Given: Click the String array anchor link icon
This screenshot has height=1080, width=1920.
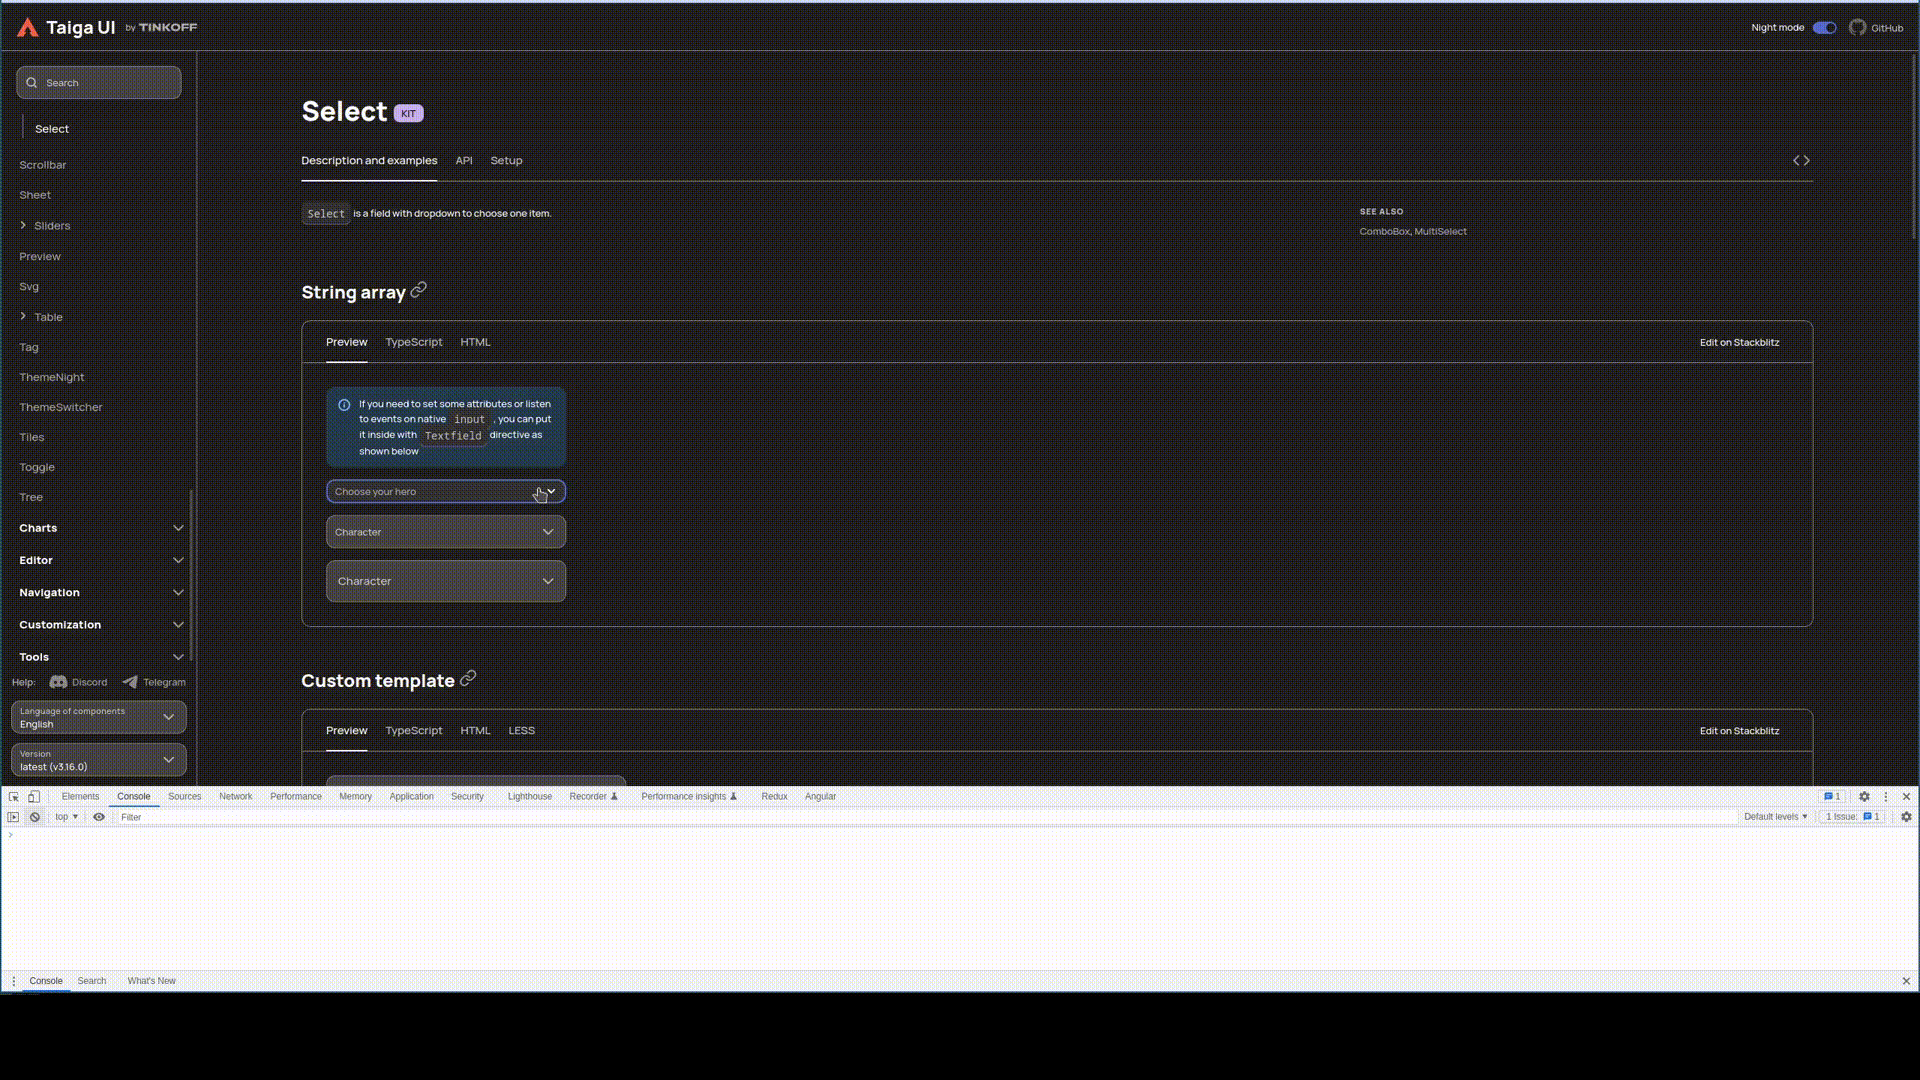Looking at the screenshot, I should pos(419,290).
